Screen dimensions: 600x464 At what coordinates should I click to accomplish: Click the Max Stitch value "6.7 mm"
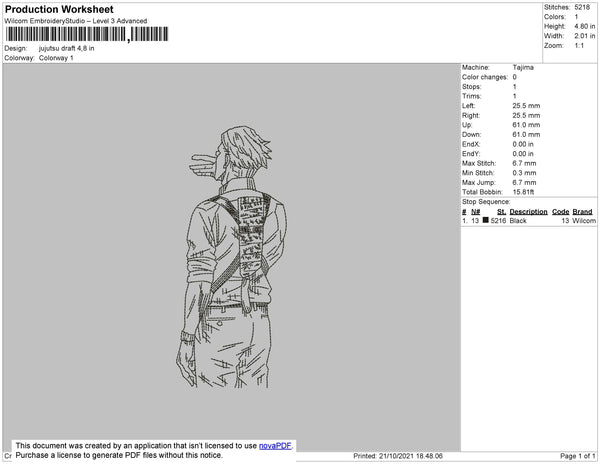pyautogui.click(x=524, y=163)
